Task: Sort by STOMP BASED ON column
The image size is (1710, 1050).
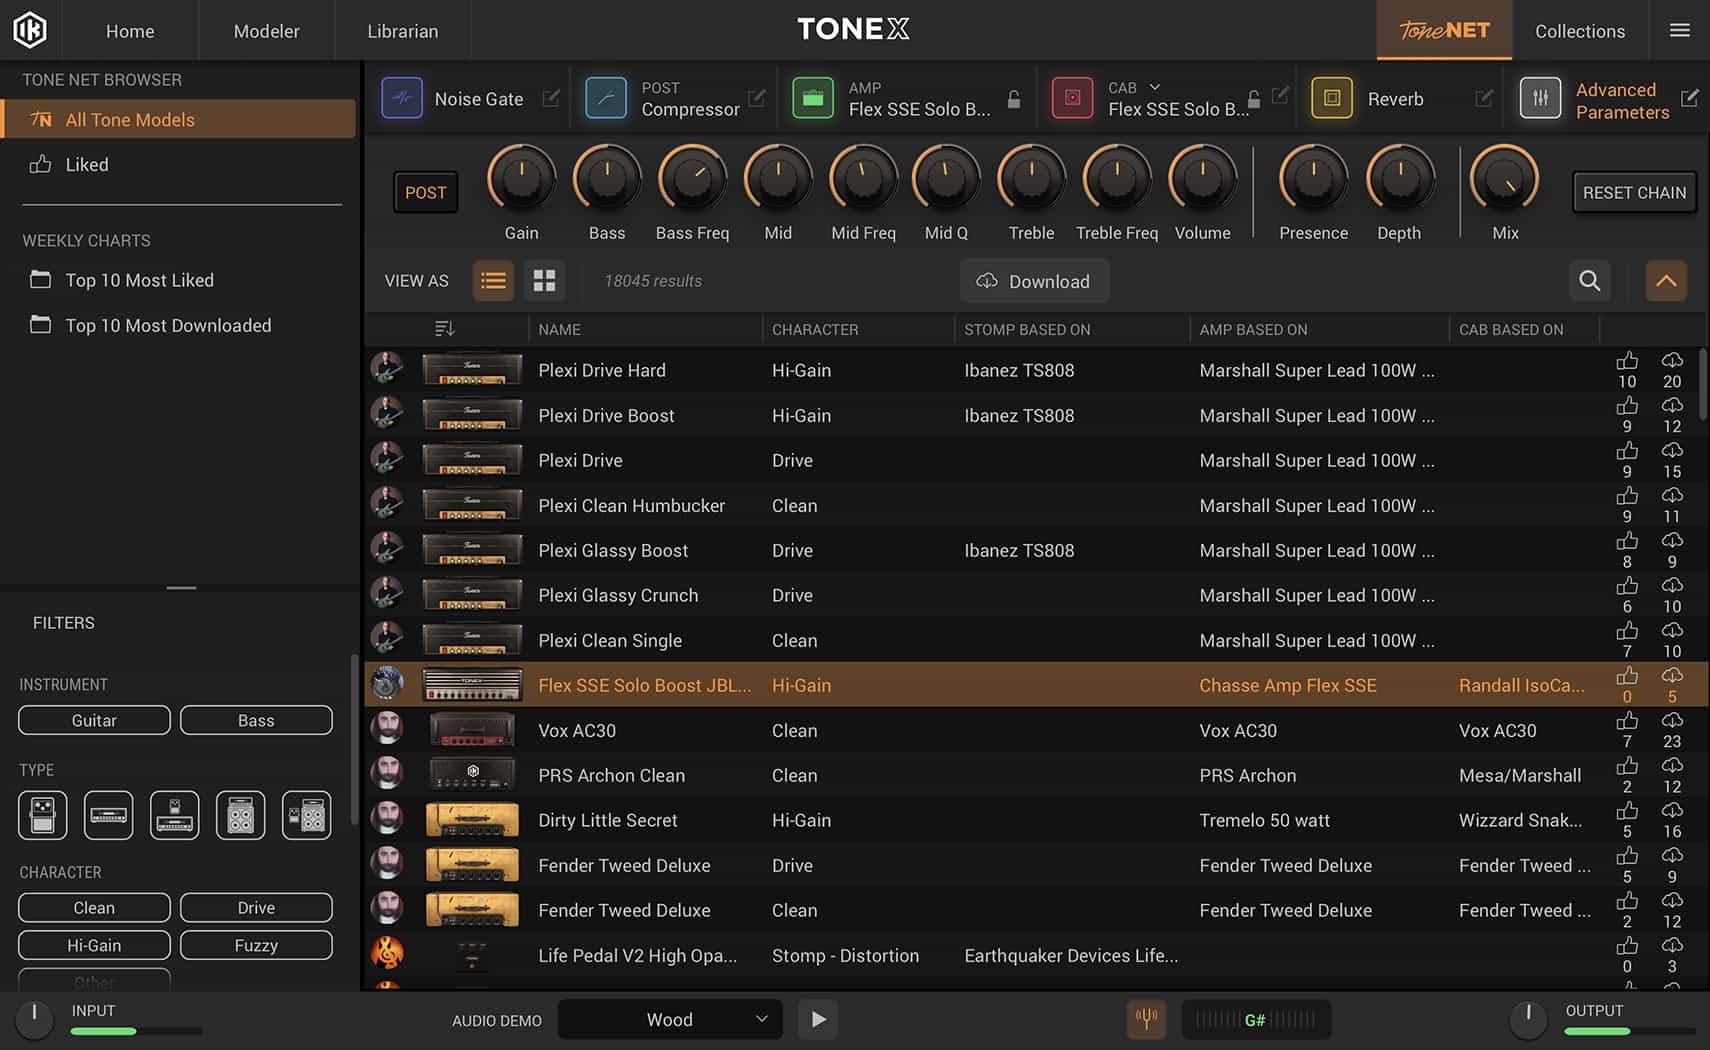Action: (1027, 329)
